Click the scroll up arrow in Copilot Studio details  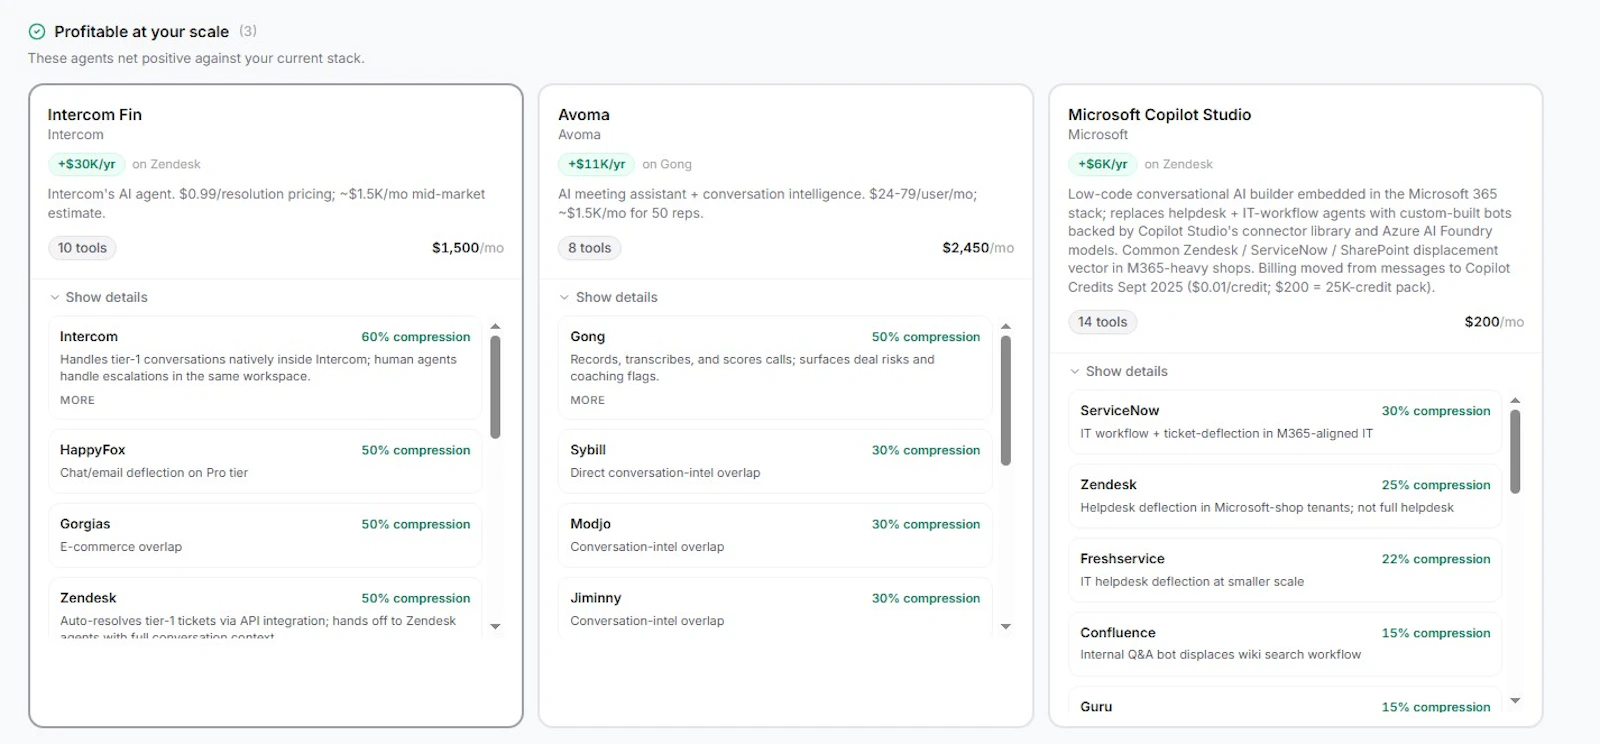coord(1515,400)
